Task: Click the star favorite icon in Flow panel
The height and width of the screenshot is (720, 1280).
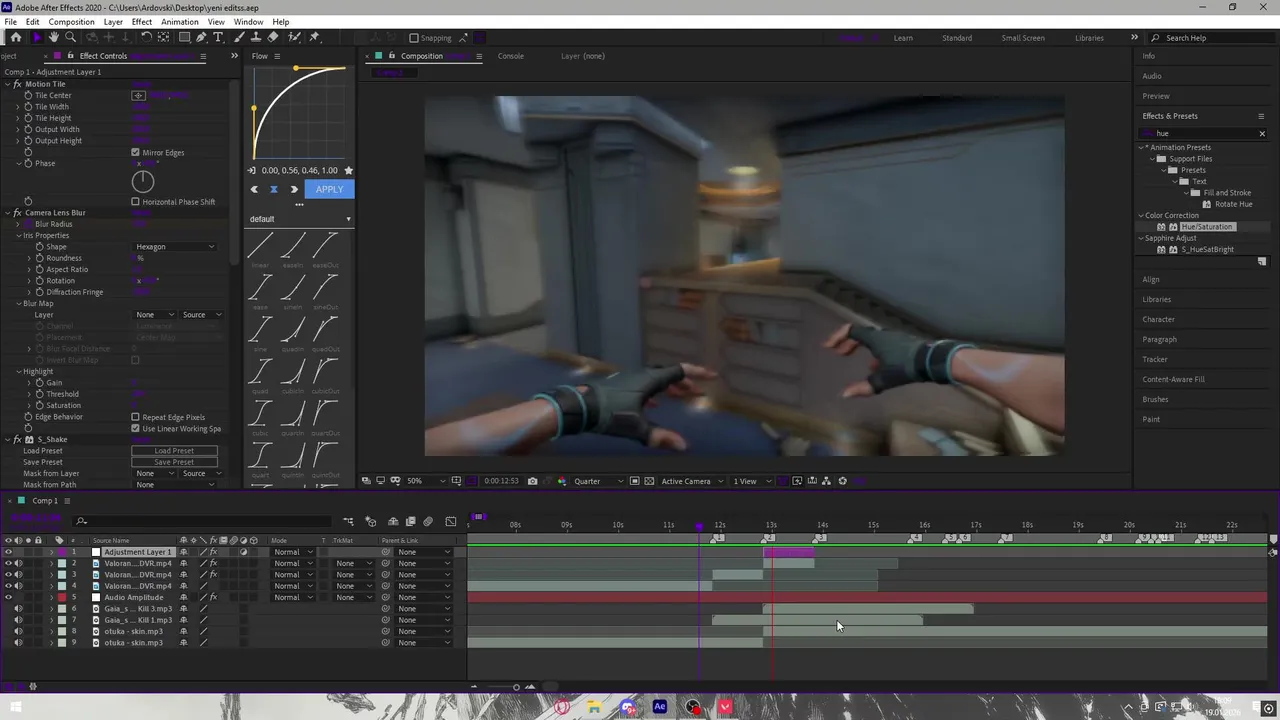Action: click(x=348, y=170)
